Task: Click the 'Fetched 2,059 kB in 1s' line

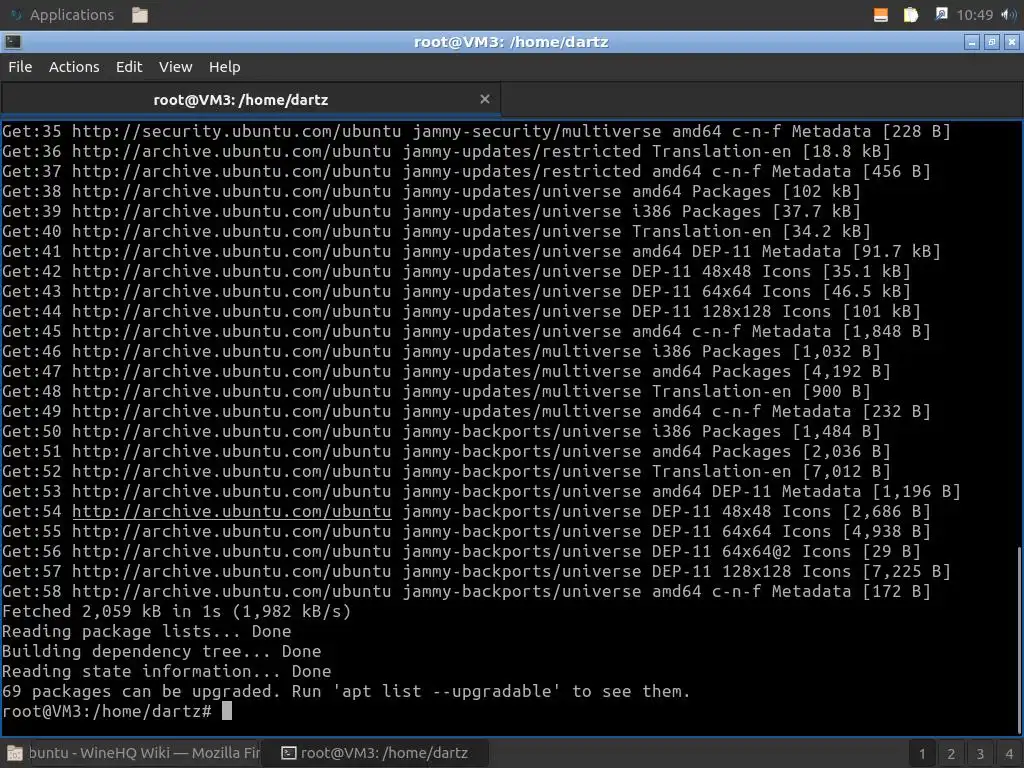Action: coord(176,611)
